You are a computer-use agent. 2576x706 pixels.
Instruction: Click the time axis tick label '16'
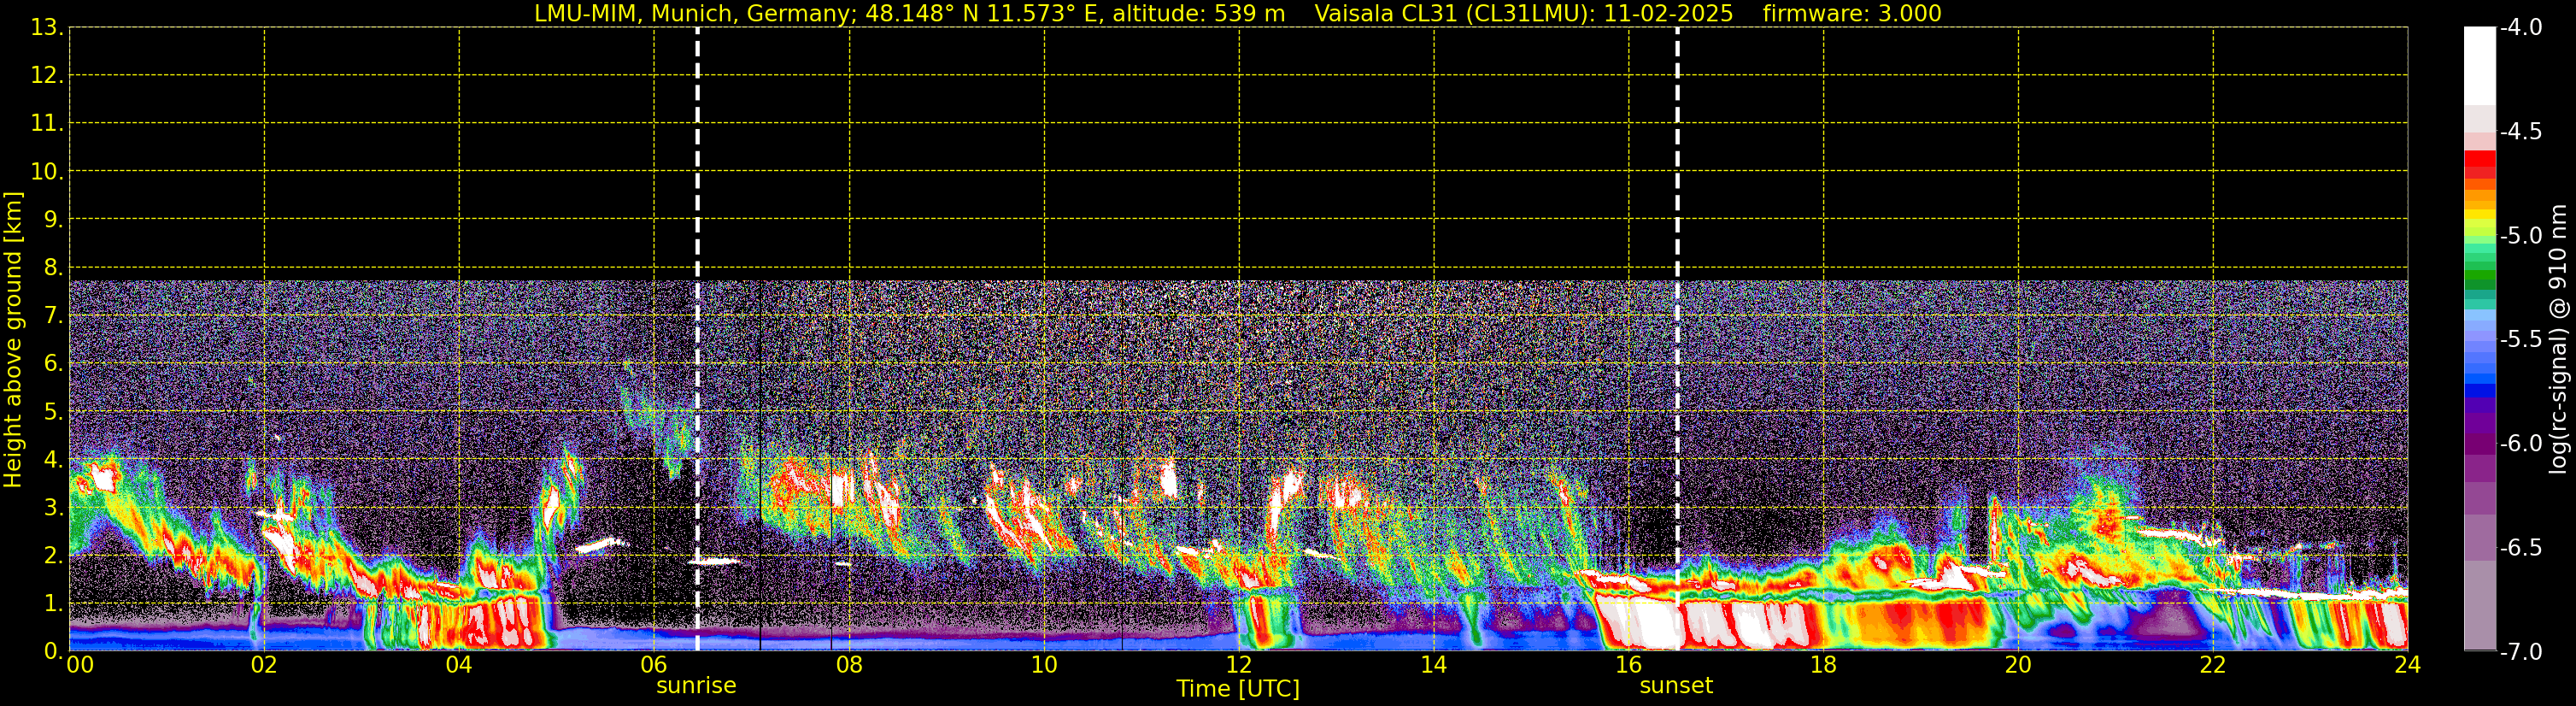click(1629, 665)
